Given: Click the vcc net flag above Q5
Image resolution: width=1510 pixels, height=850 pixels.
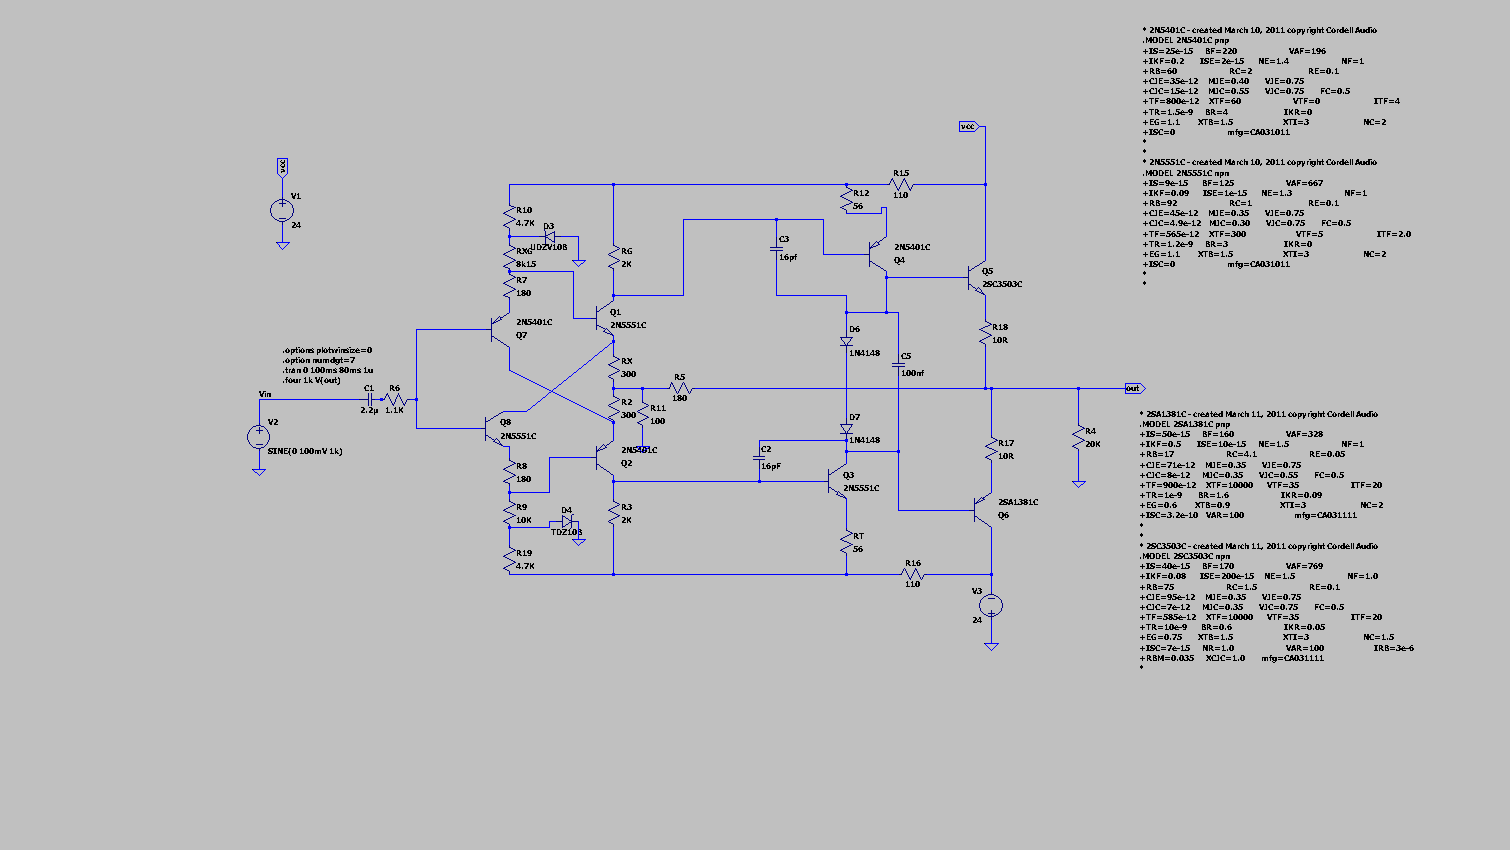Looking at the screenshot, I should pos(968,126).
